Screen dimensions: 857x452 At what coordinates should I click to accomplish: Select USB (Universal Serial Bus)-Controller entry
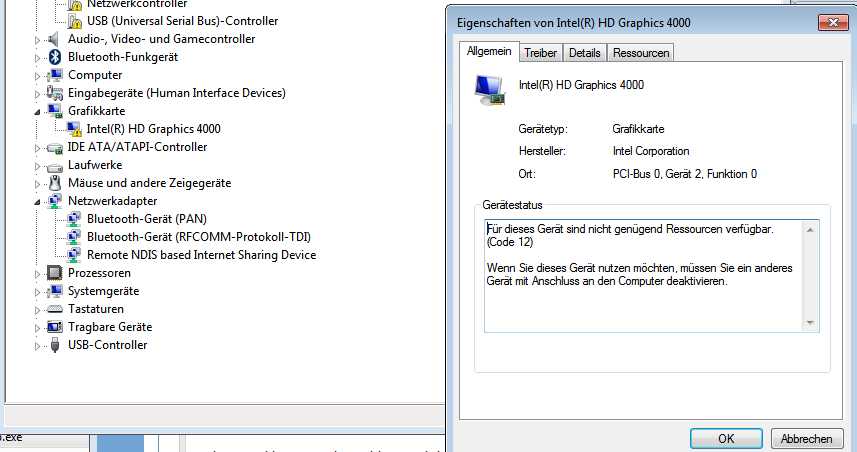183,21
